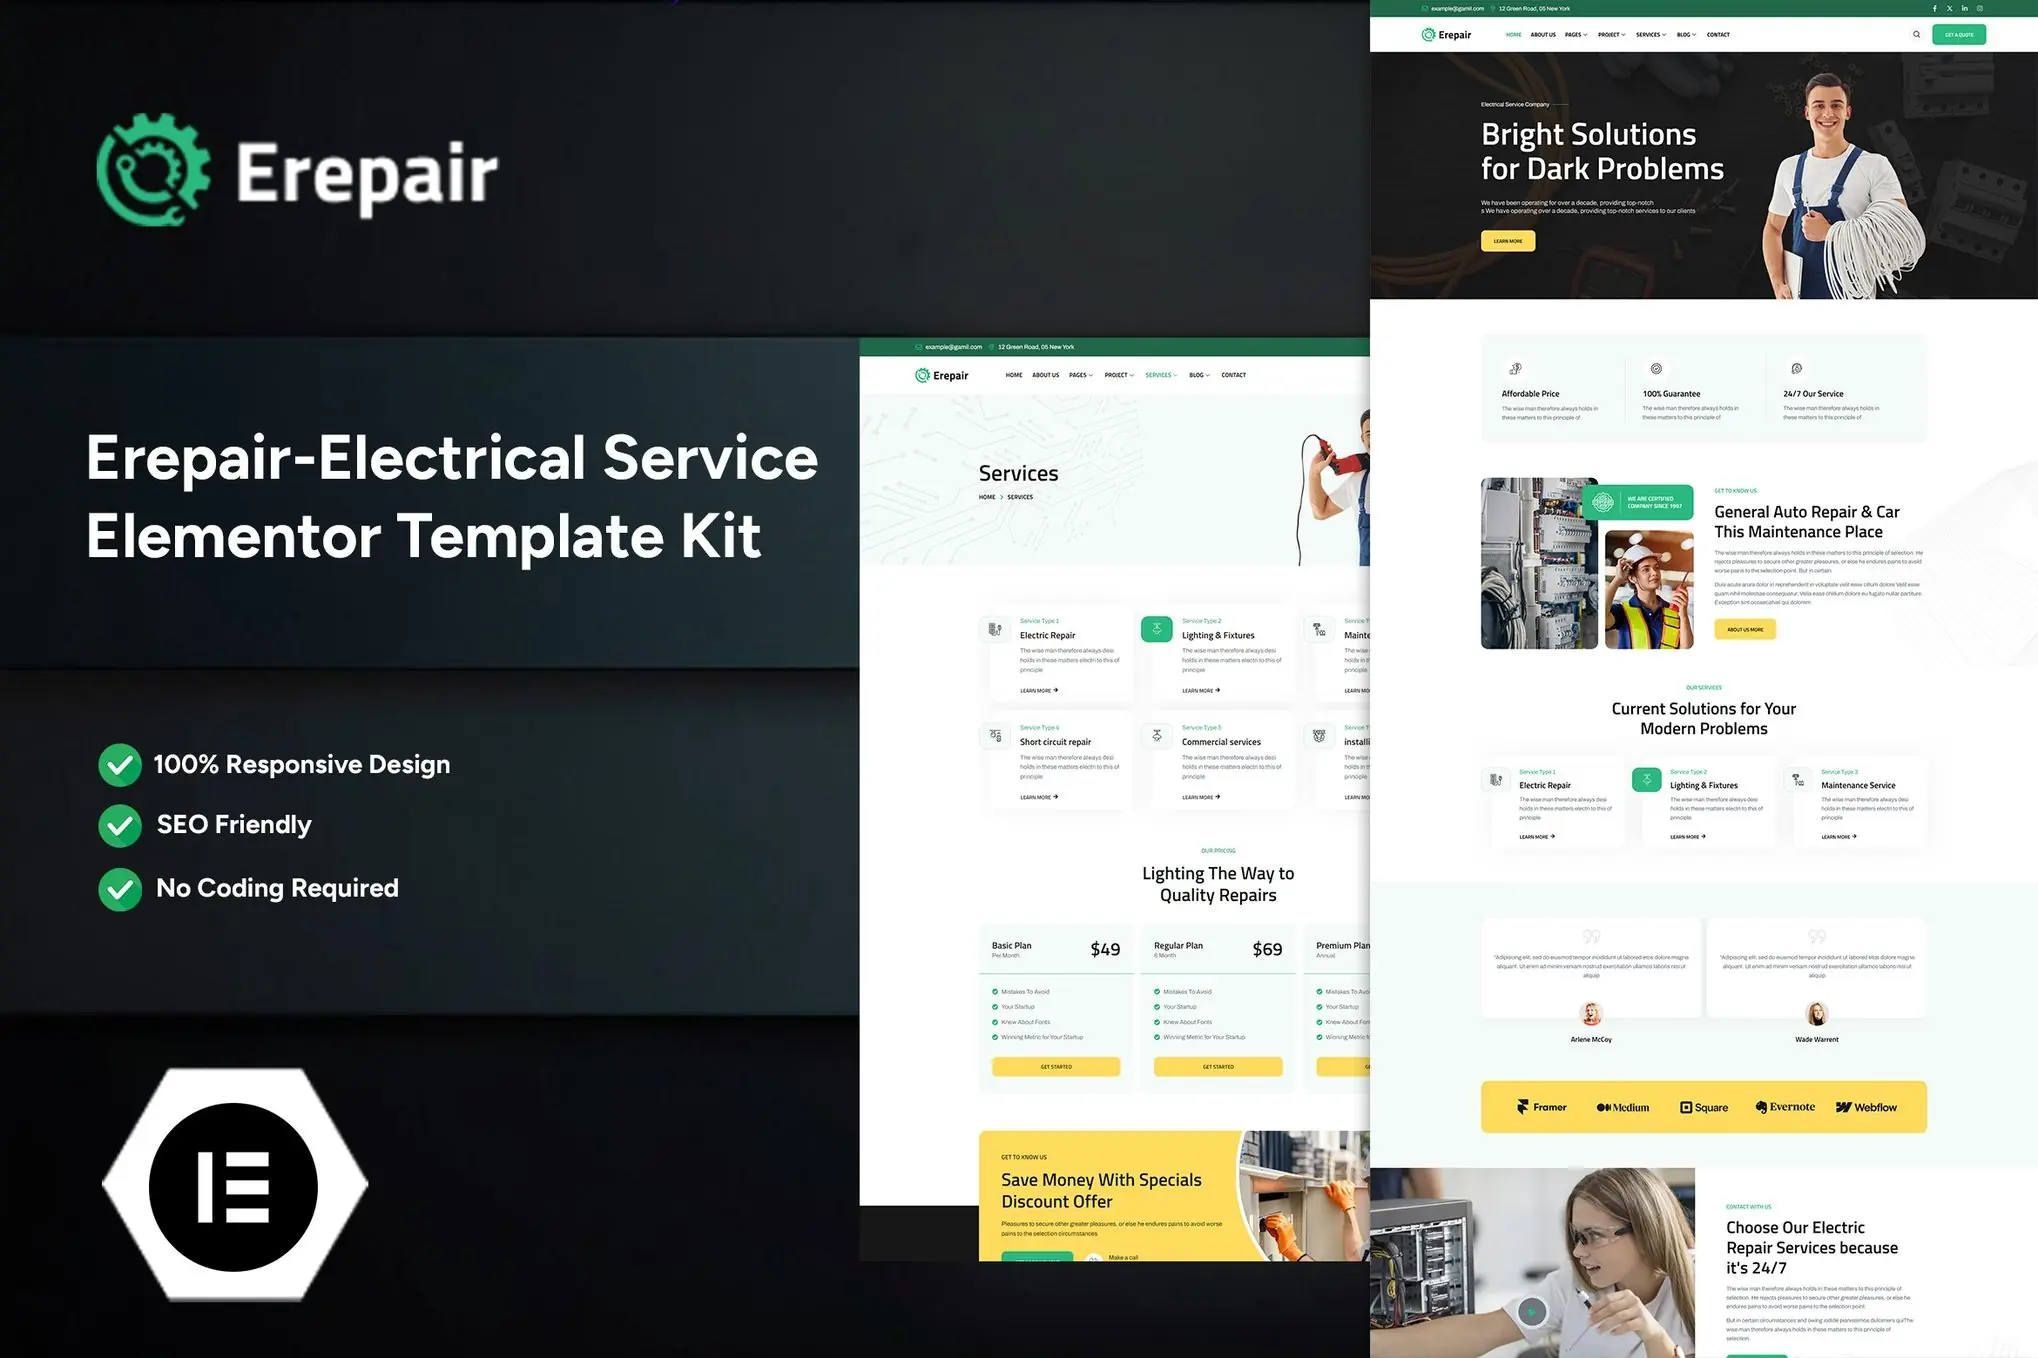Expand the BLOG dropdown in the navbar
Image resolution: width=2038 pixels, height=1358 pixels.
pyautogui.click(x=1686, y=34)
